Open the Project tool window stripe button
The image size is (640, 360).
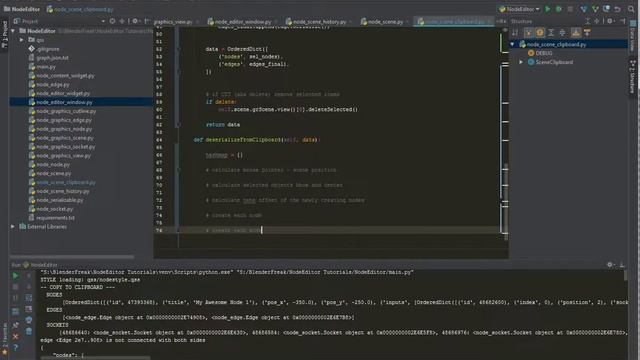click(4, 35)
